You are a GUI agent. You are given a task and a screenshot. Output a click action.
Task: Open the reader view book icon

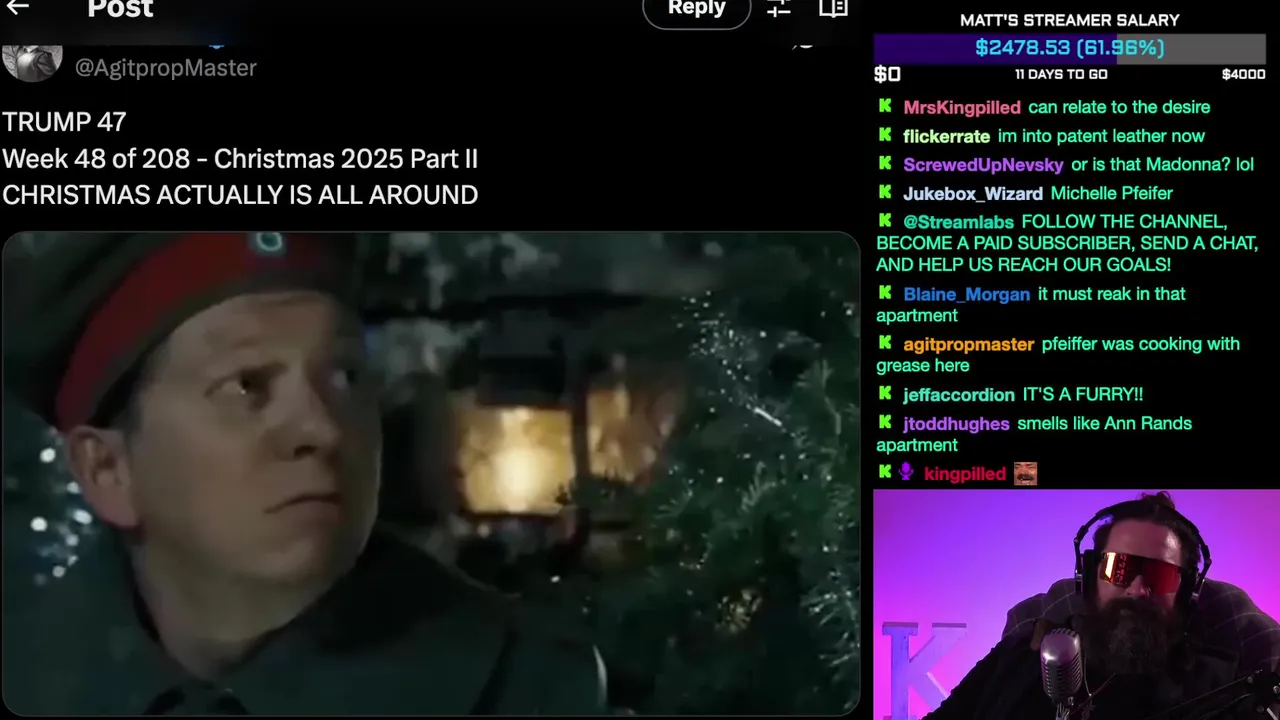[833, 8]
